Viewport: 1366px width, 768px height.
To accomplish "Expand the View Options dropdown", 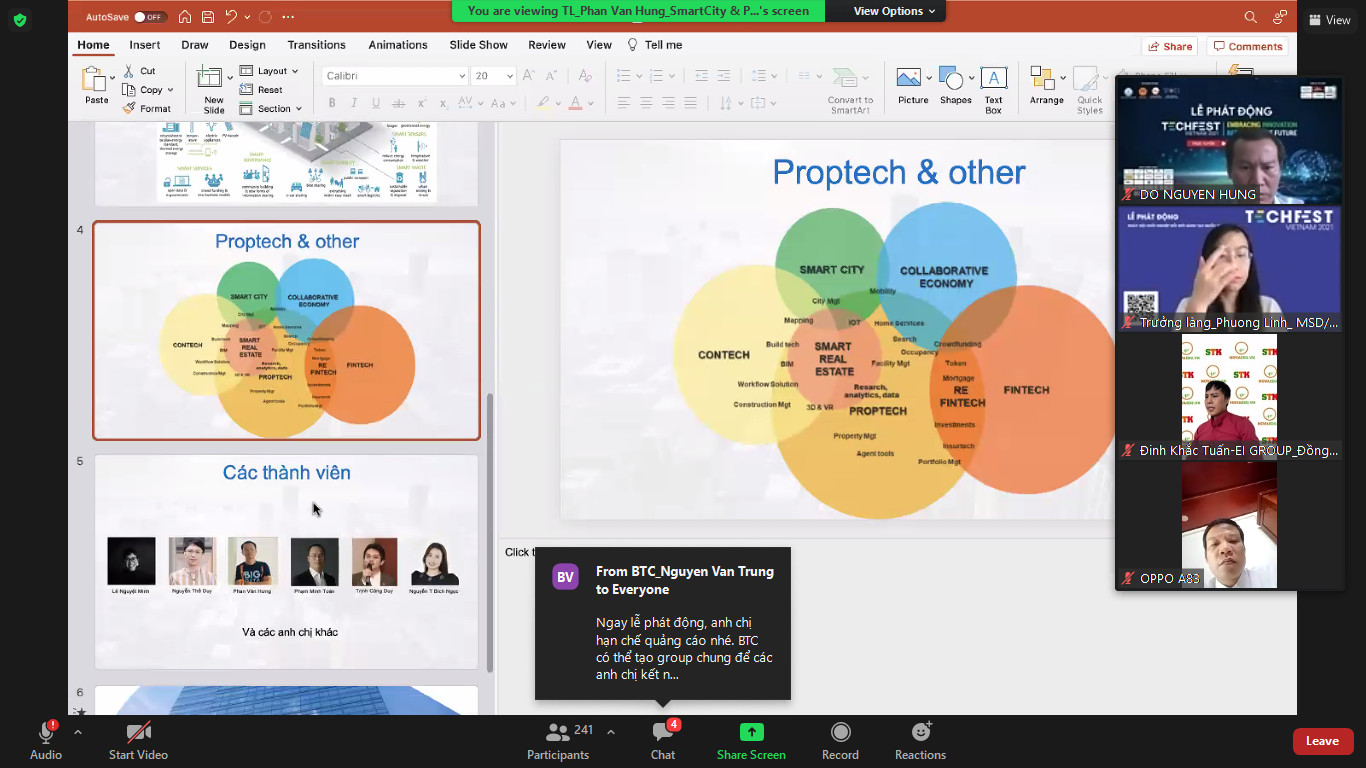I will point(894,11).
